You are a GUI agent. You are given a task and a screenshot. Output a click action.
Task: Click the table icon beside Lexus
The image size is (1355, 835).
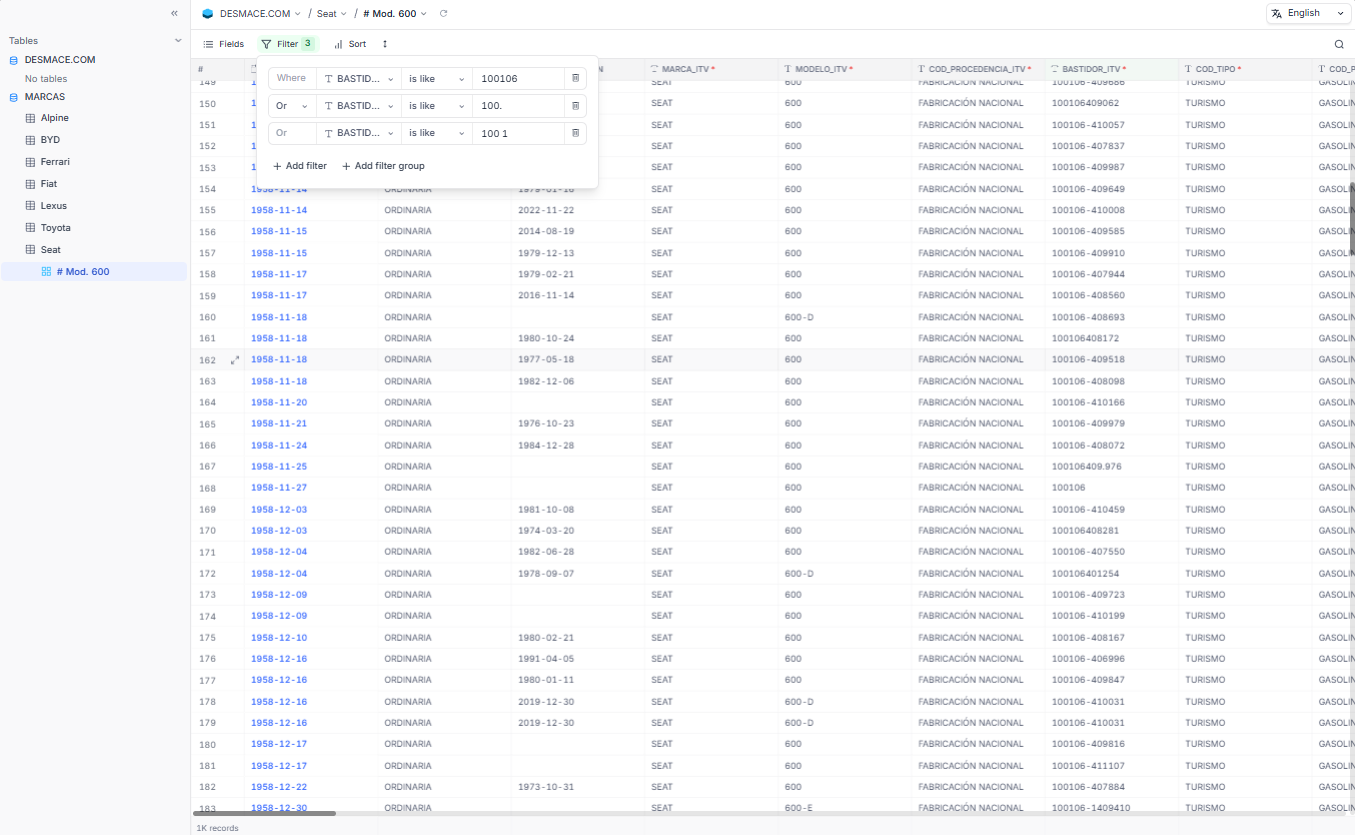[30, 206]
